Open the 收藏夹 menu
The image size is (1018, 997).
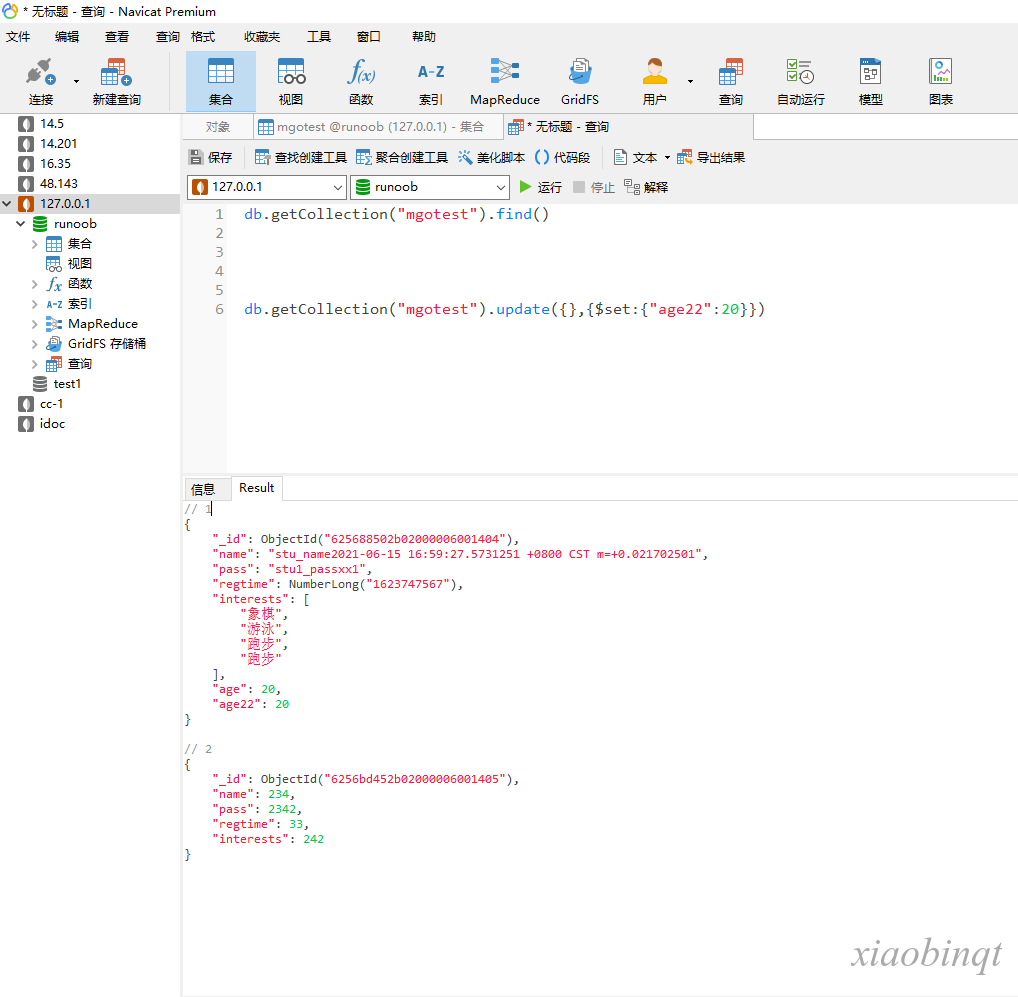click(x=262, y=36)
